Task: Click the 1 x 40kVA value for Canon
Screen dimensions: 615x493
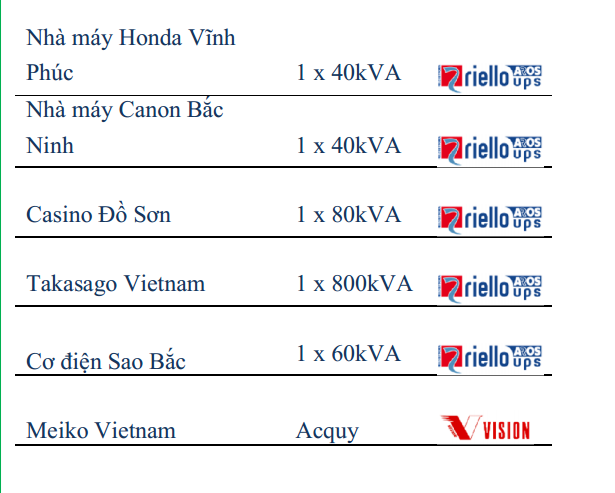Action: tap(349, 146)
